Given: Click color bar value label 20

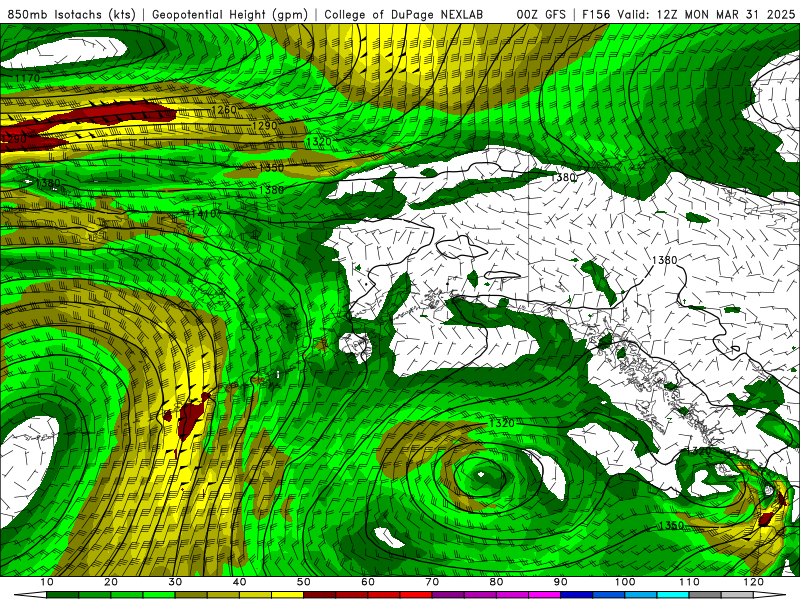Looking at the screenshot, I should [111, 582].
